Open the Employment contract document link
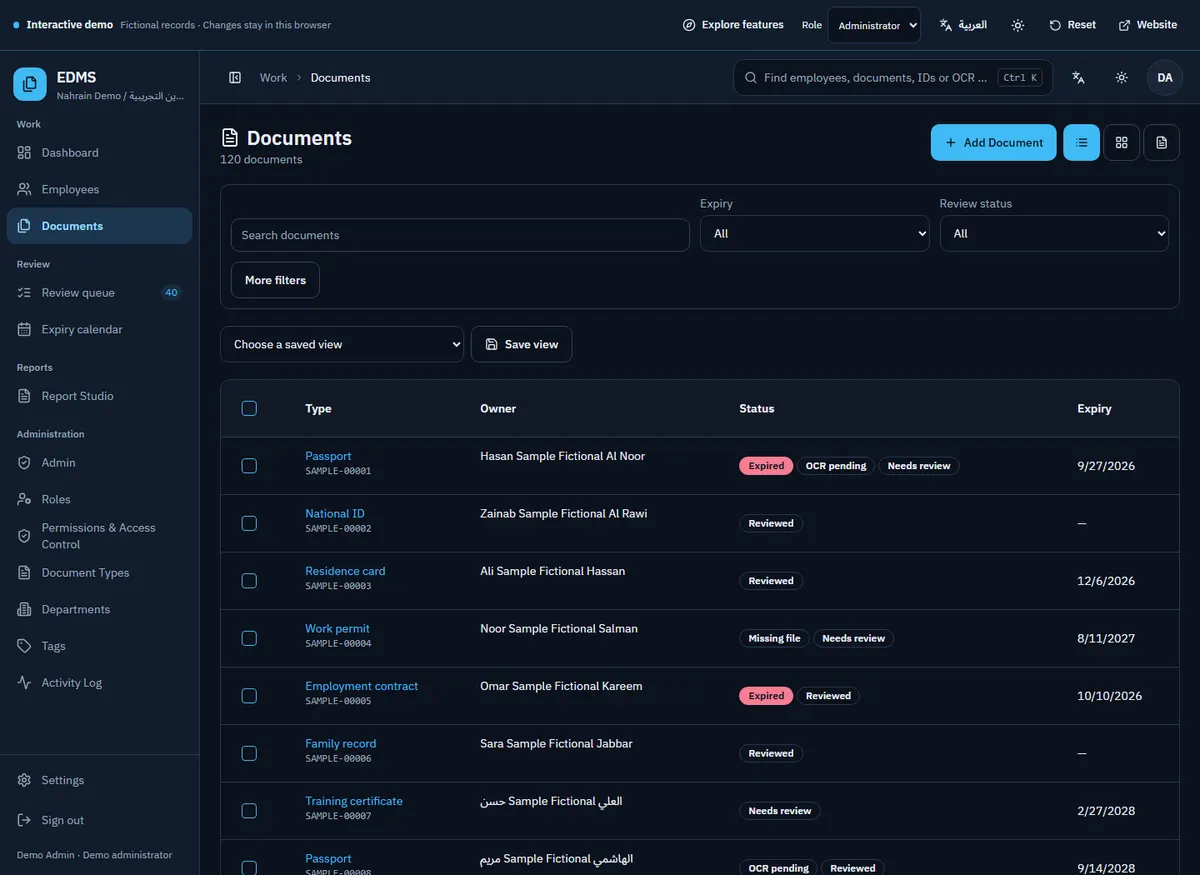This screenshot has width=1200, height=875. [x=361, y=686]
